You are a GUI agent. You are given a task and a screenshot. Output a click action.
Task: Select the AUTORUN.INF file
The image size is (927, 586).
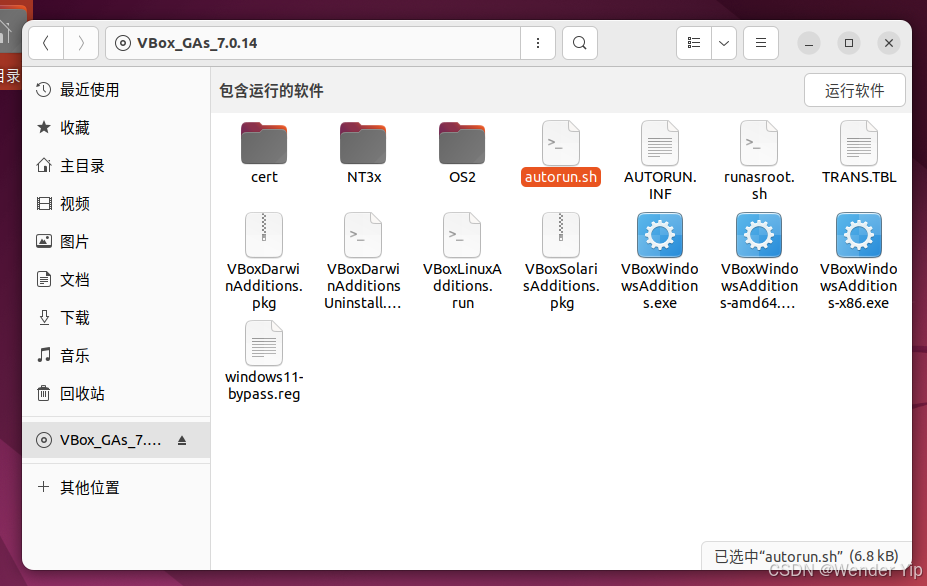660,161
